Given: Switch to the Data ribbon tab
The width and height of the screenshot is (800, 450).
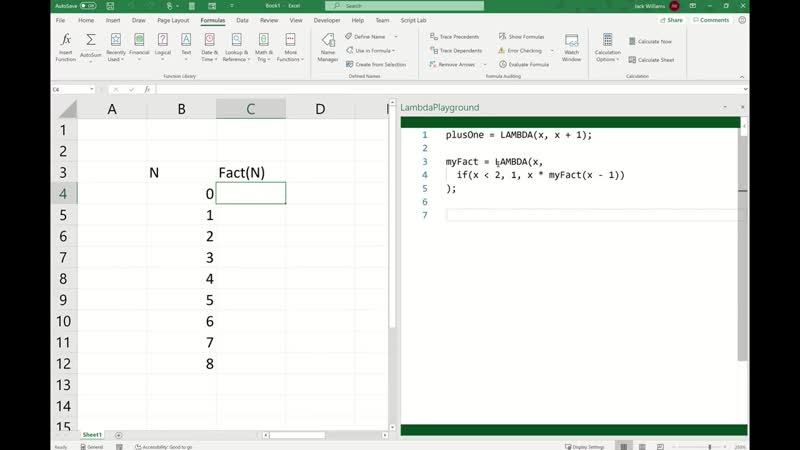Looking at the screenshot, I should pyautogui.click(x=242, y=20).
